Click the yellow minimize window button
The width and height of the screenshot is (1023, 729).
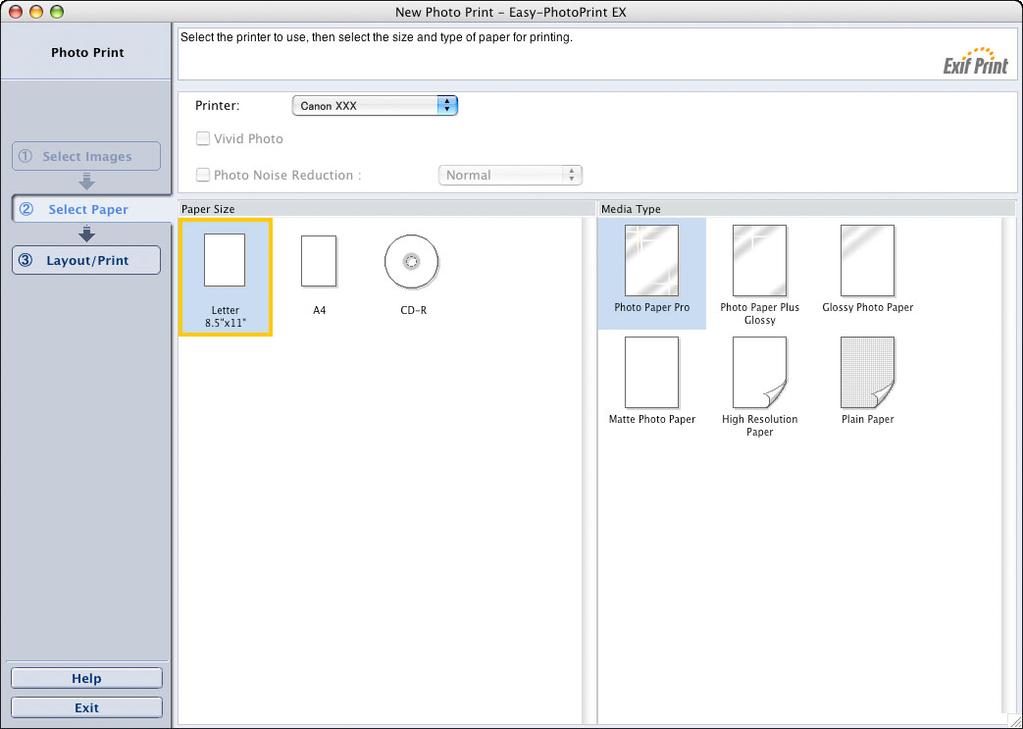[37, 12]
